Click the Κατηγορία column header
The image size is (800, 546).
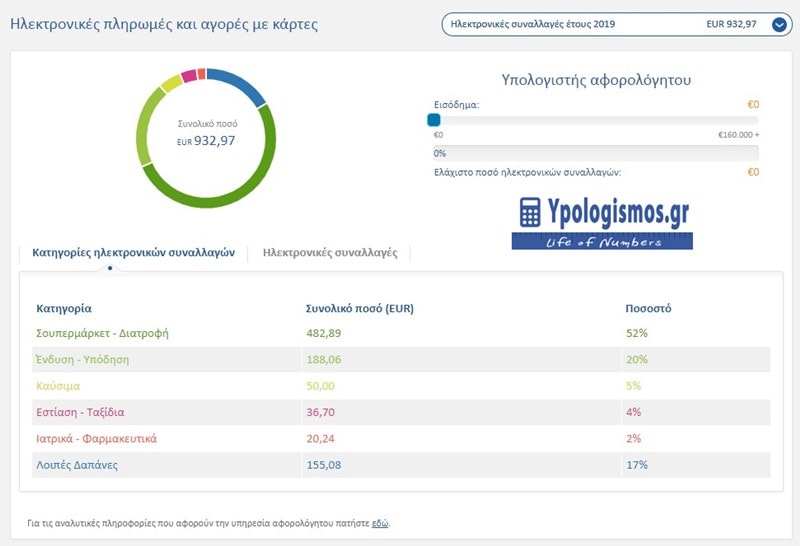click(x=64, y=309)
